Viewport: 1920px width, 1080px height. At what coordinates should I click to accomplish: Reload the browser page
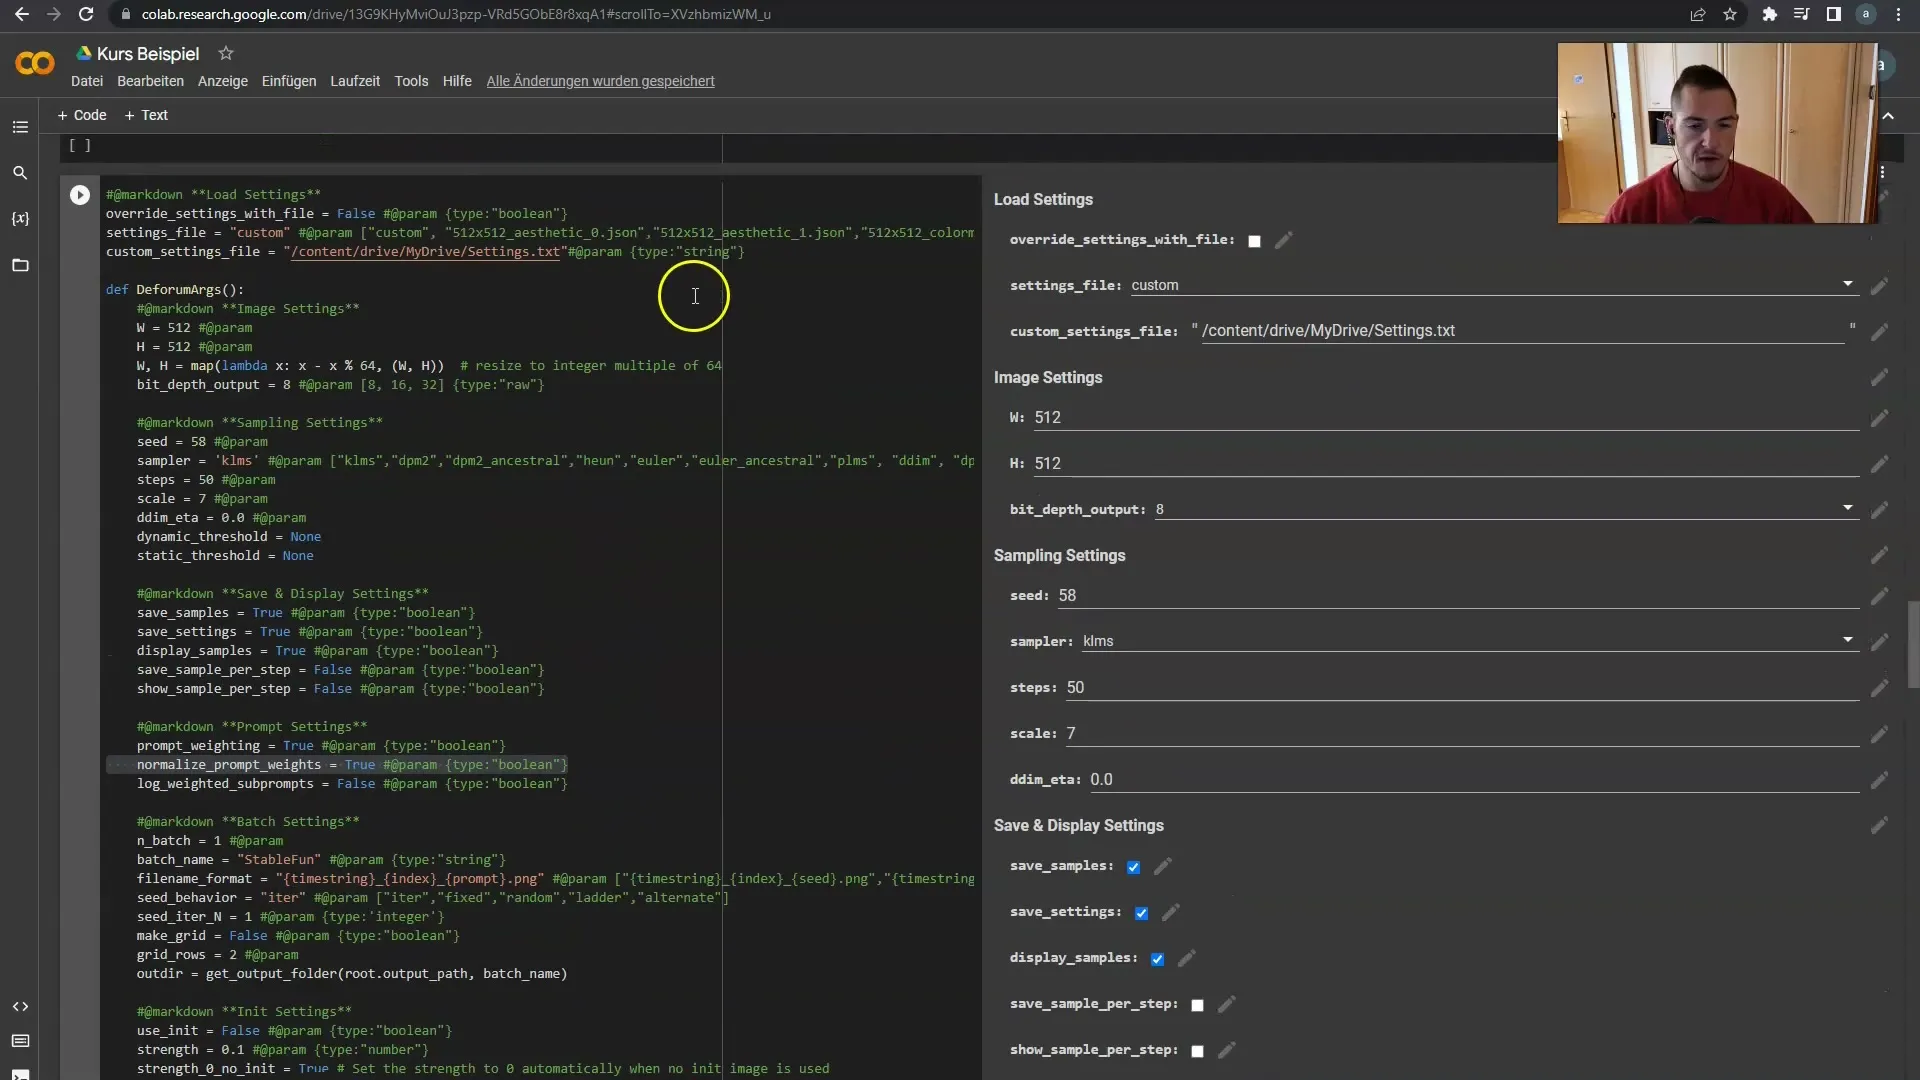(86, 14)
